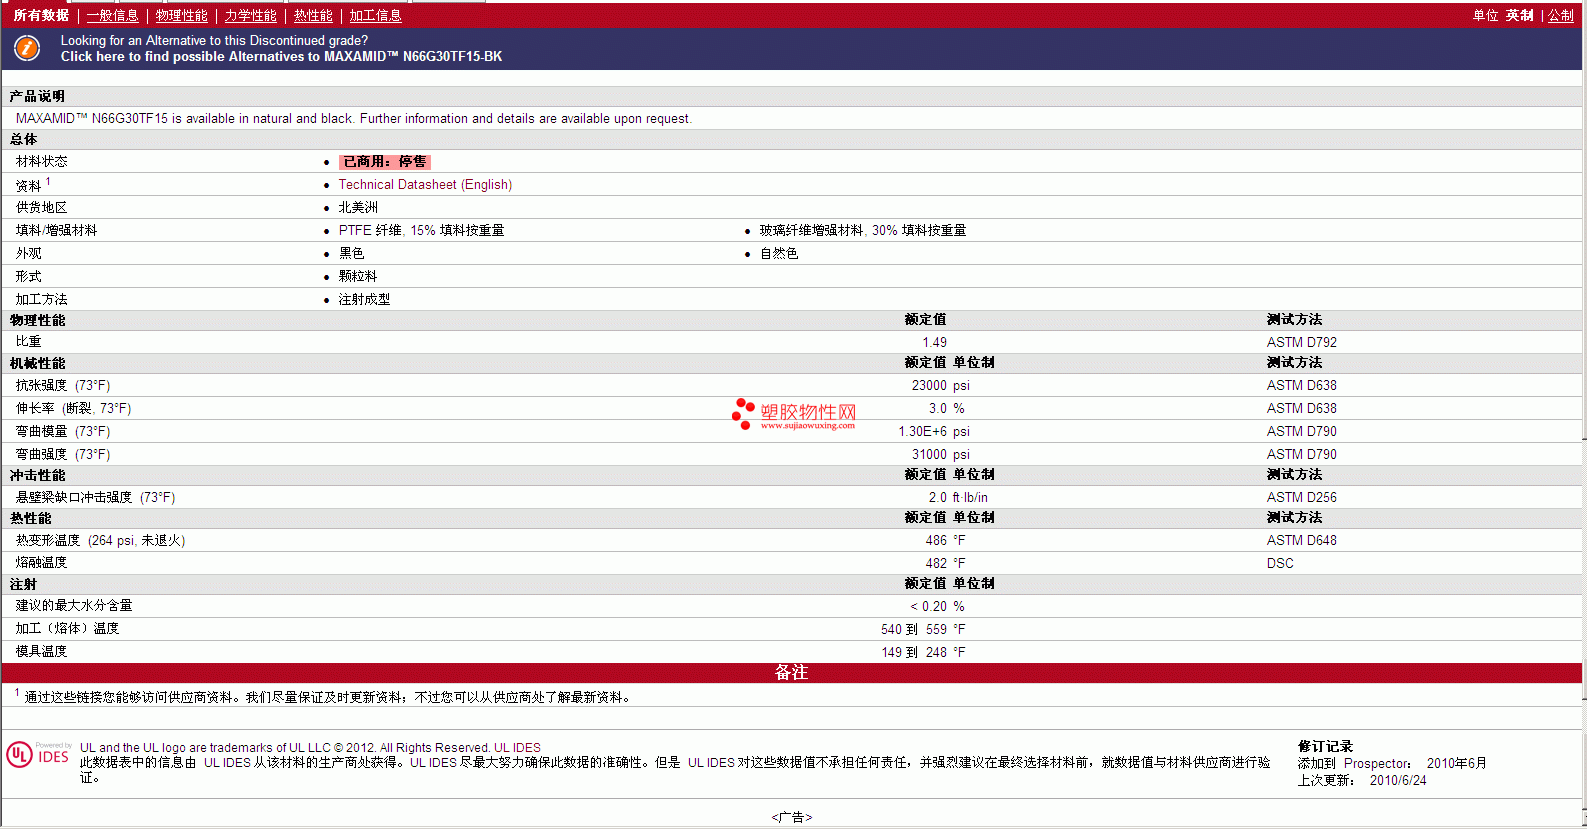Switch to the 物理性能 tab
Screen dimensions: 1587x829
tap(181, 15)
